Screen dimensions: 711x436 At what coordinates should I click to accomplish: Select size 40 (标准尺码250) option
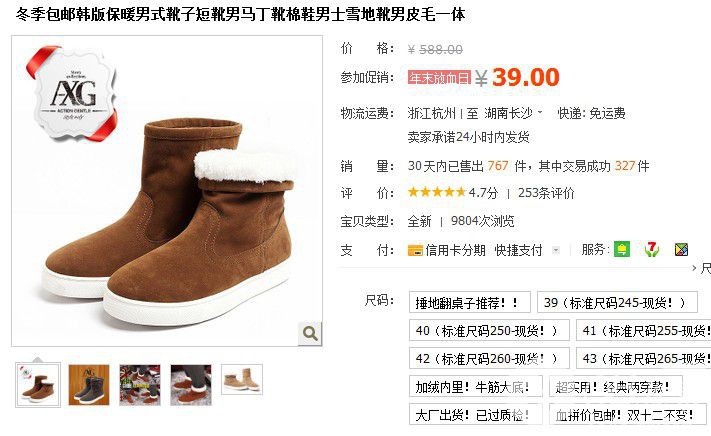(x=489, y=330)
